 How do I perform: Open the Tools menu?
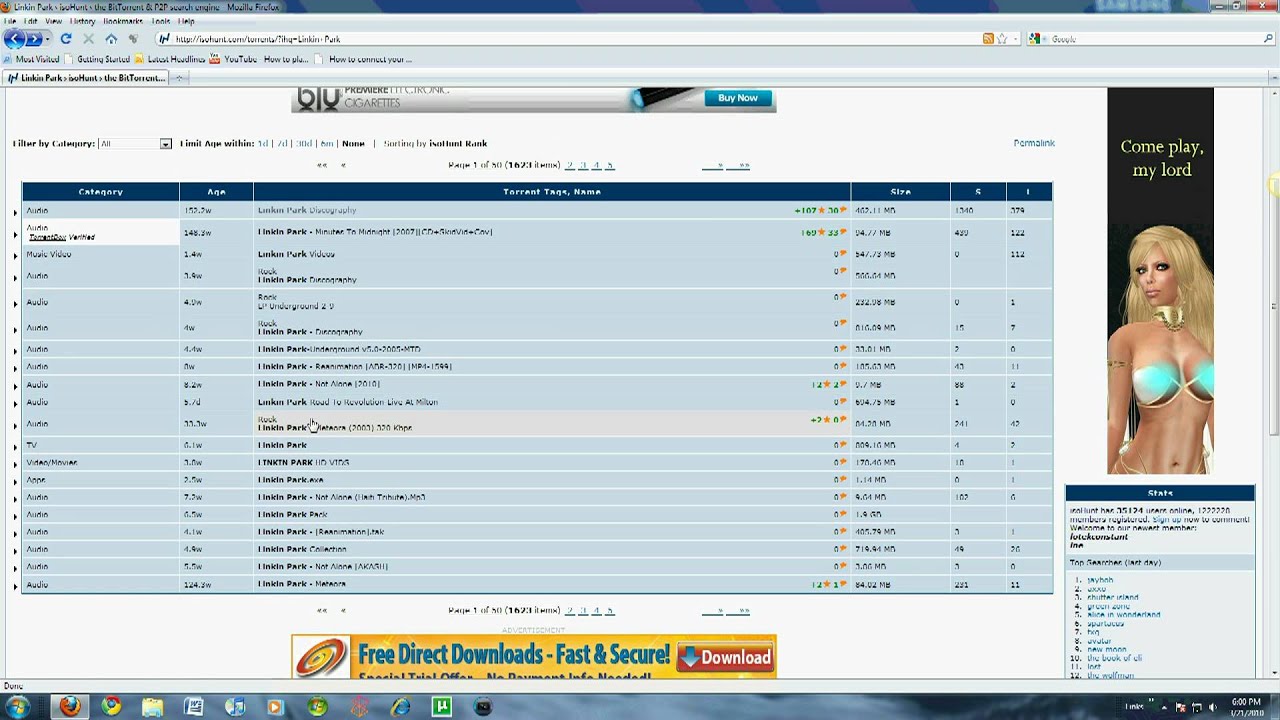click(x=160, y=21)
